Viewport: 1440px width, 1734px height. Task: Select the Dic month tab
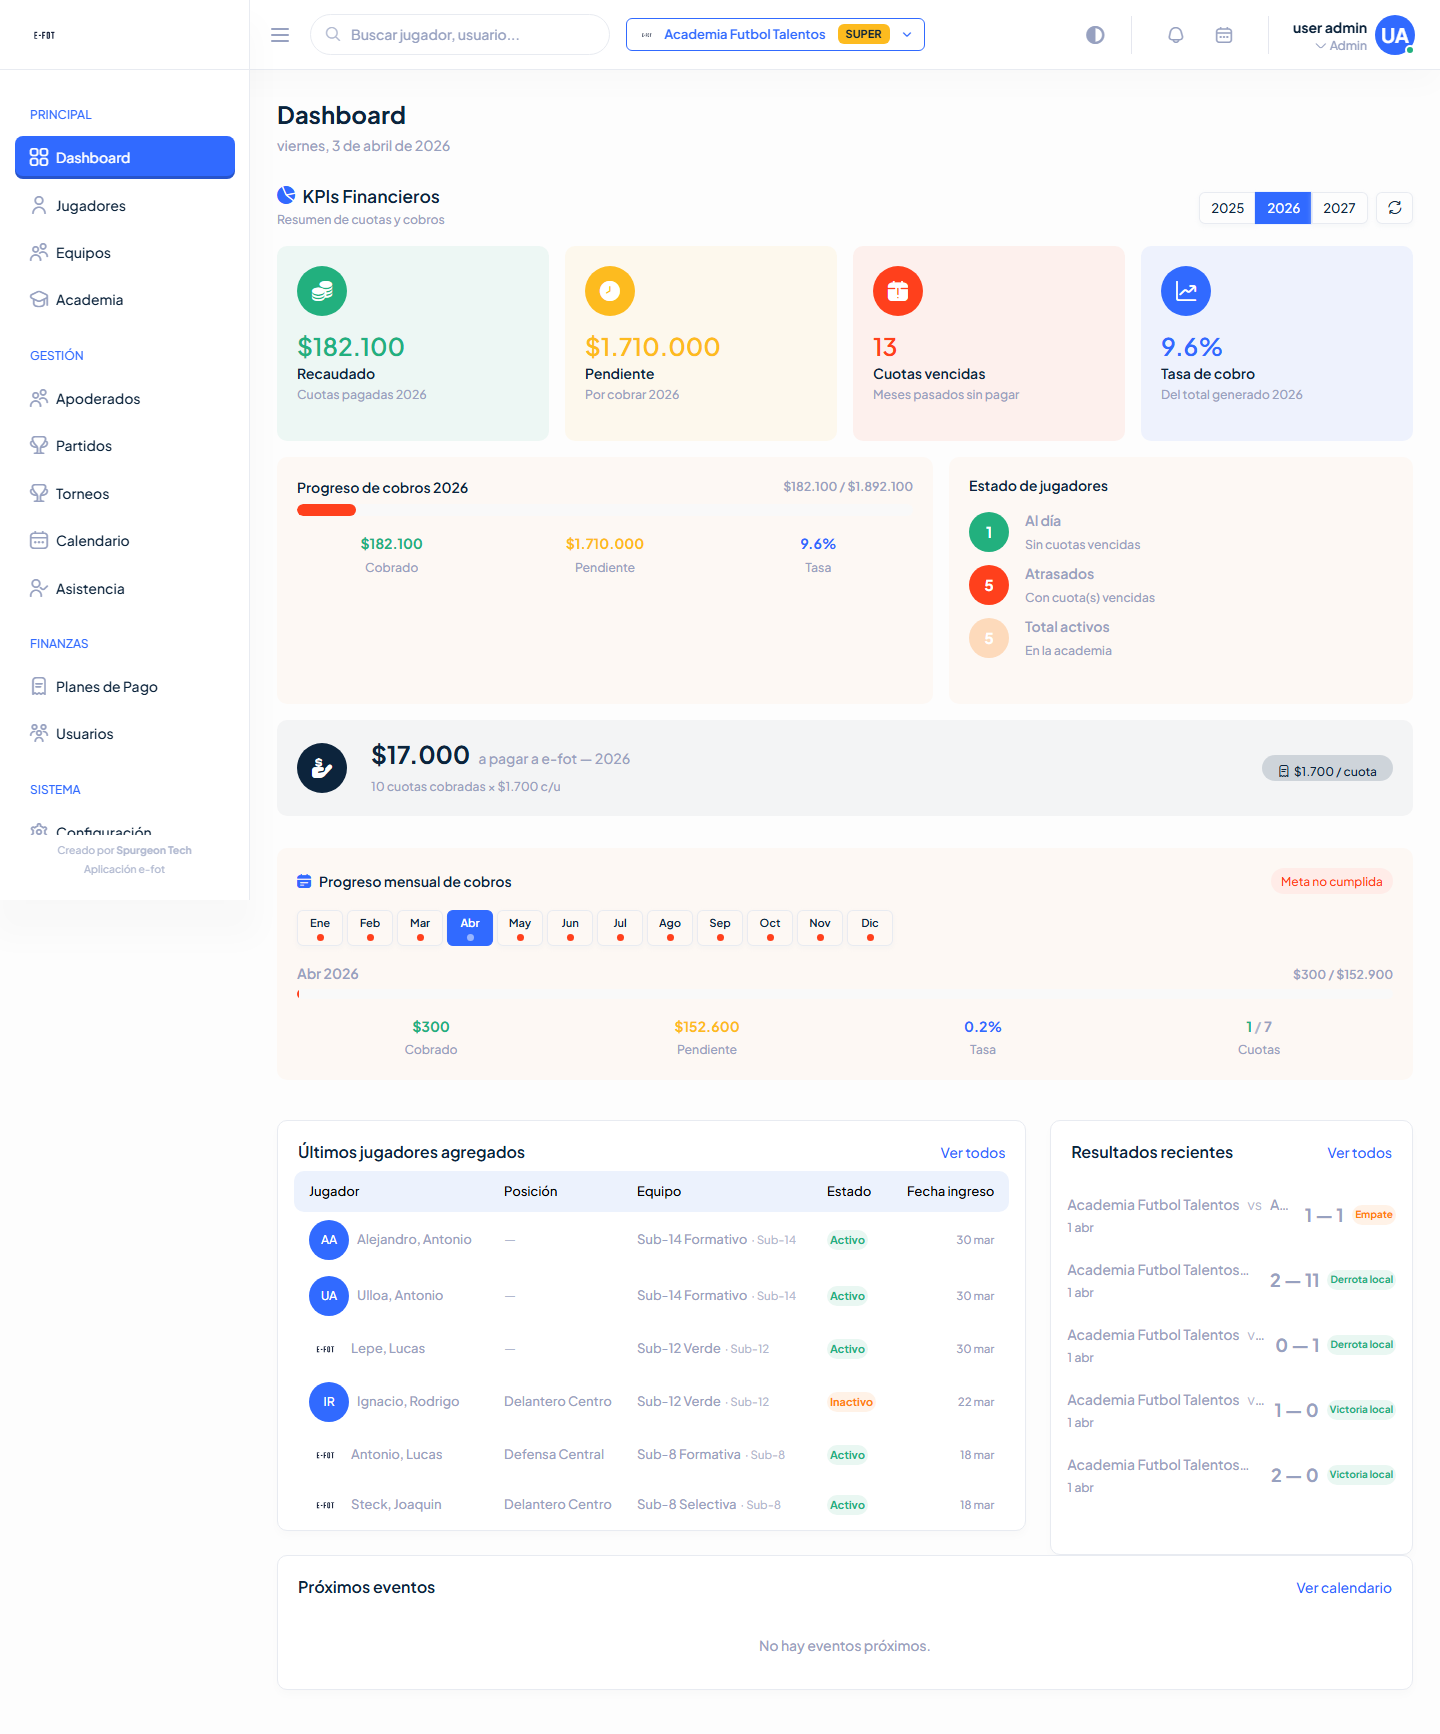click(x=870, y=928)
